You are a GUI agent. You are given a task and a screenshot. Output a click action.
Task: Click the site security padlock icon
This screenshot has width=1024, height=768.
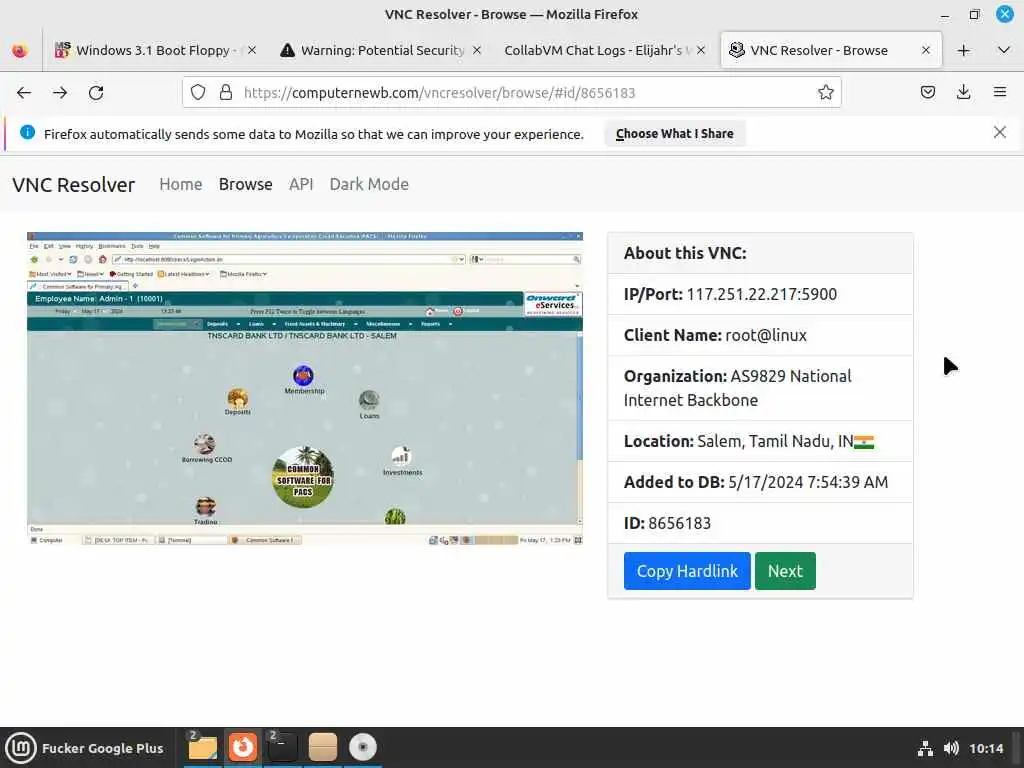tap(226, 93)
